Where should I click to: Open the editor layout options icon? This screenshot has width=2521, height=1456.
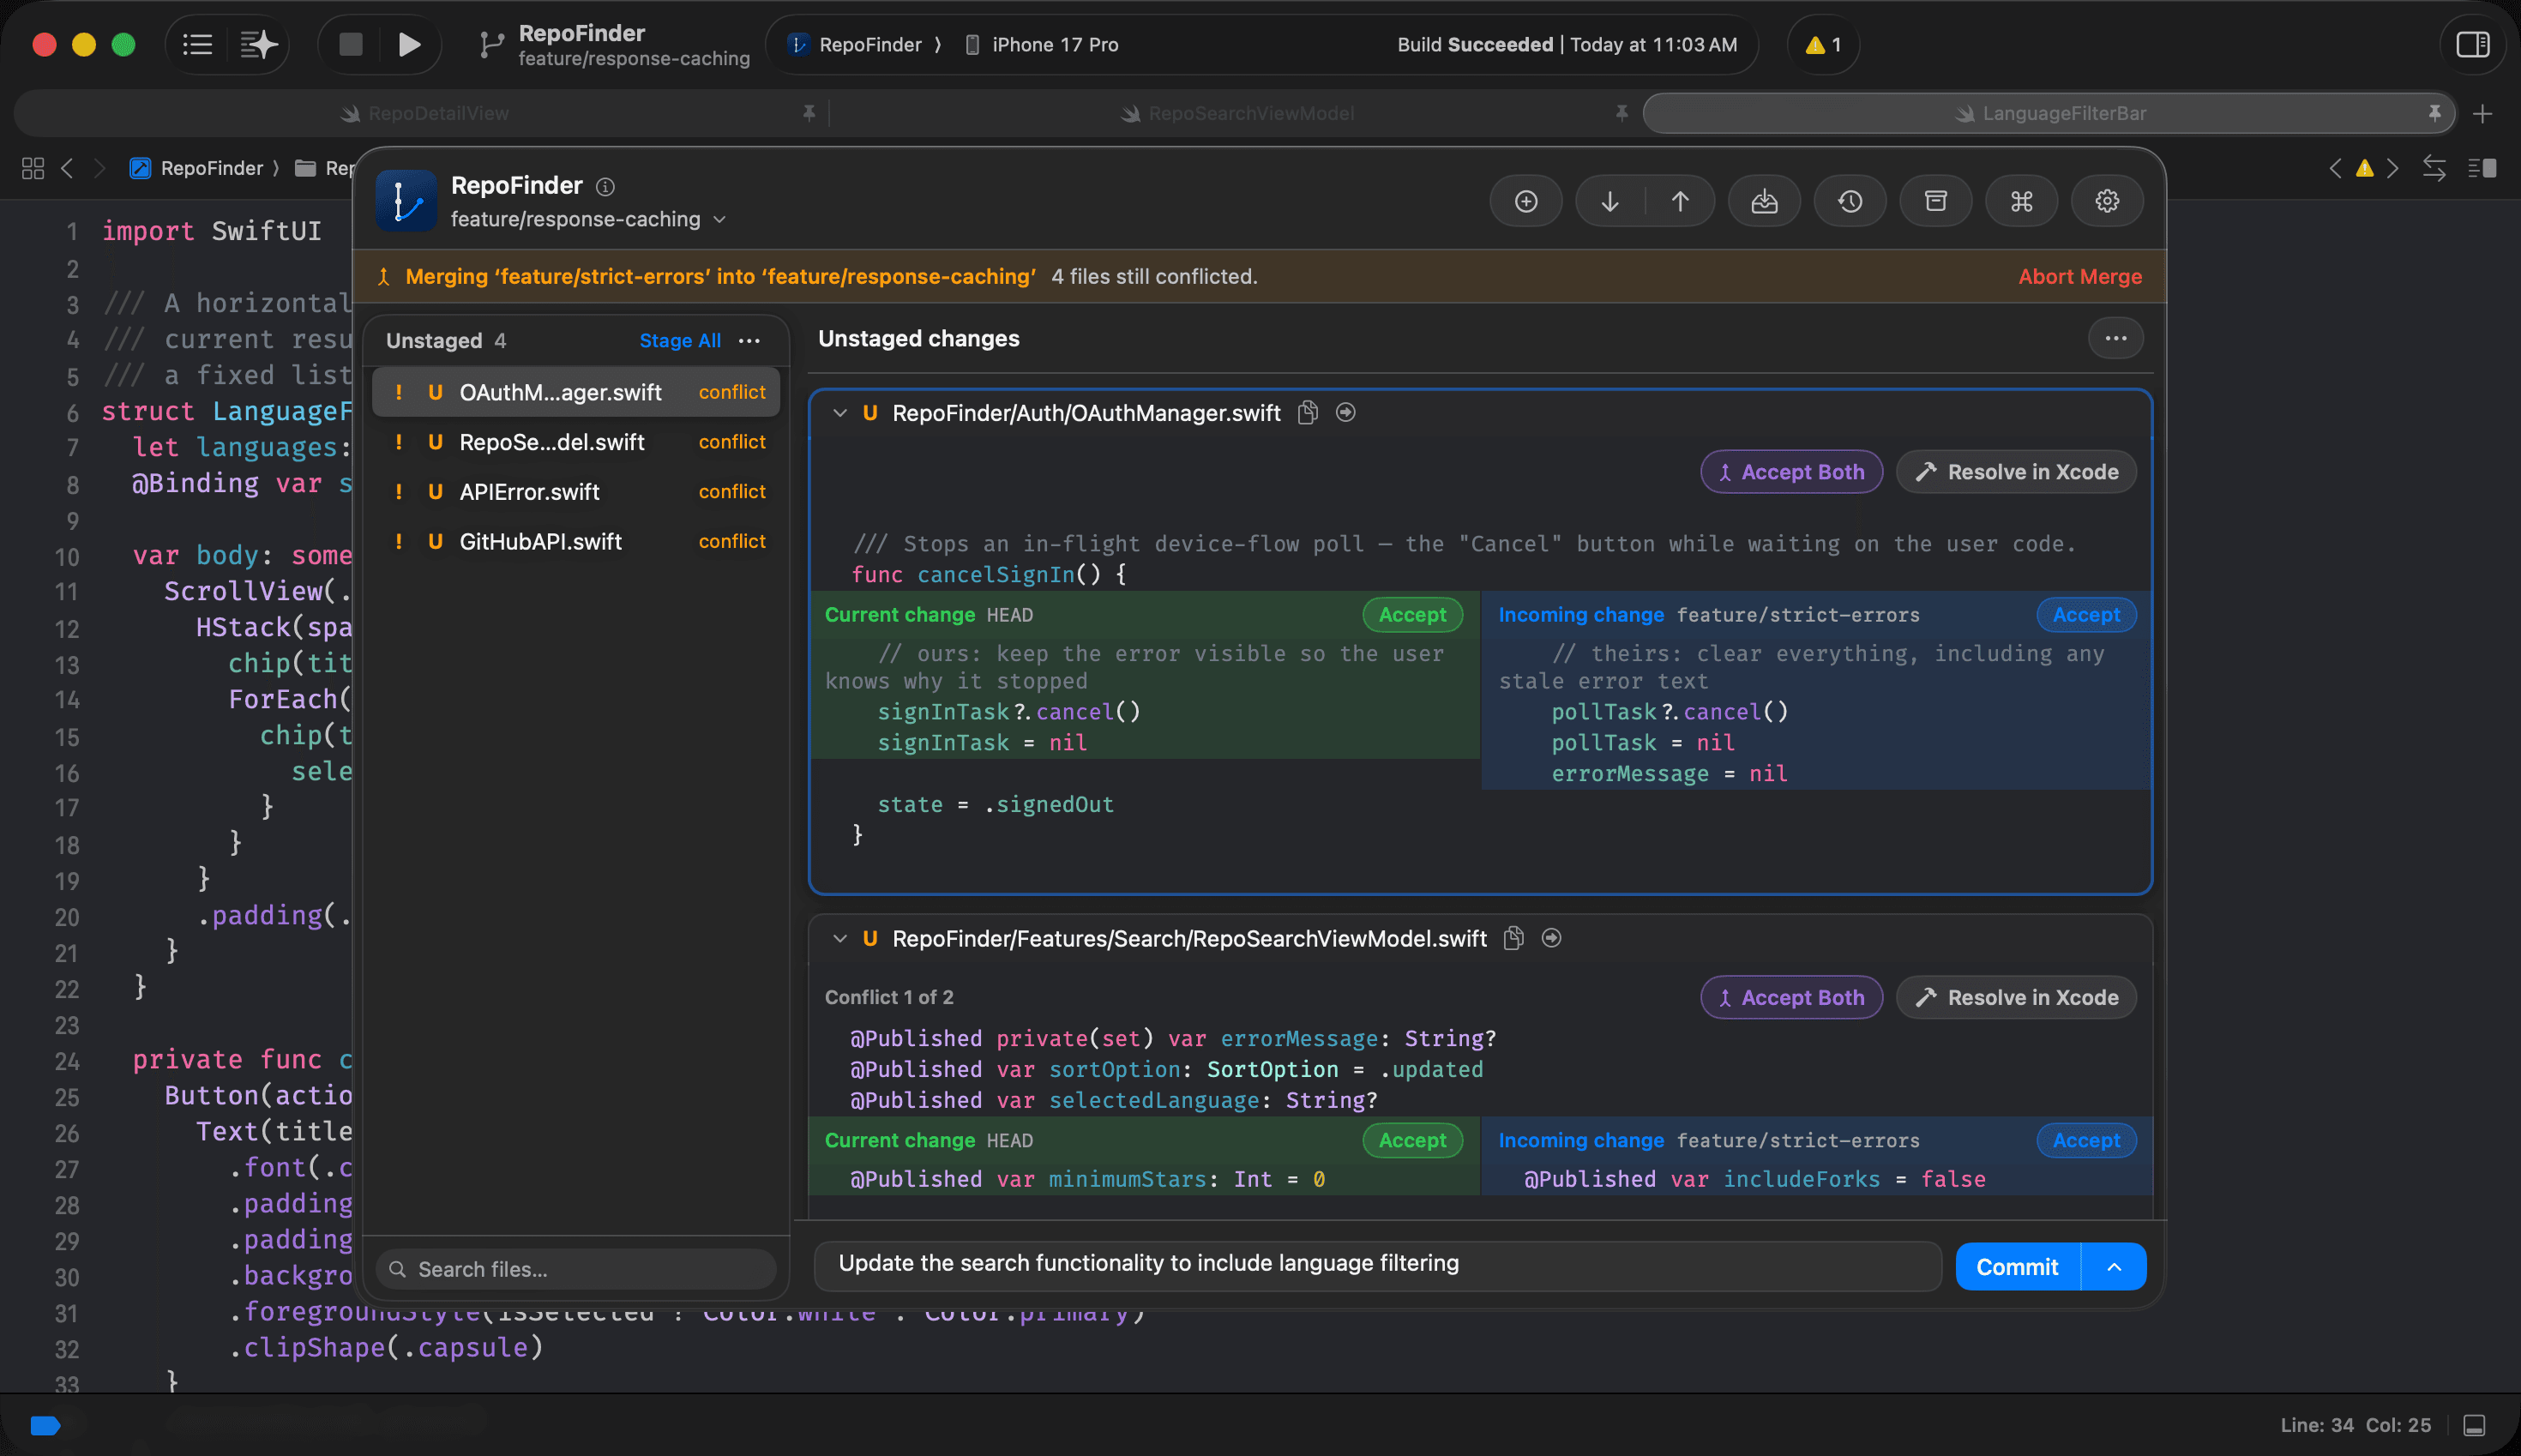(x=2482, y=168)
